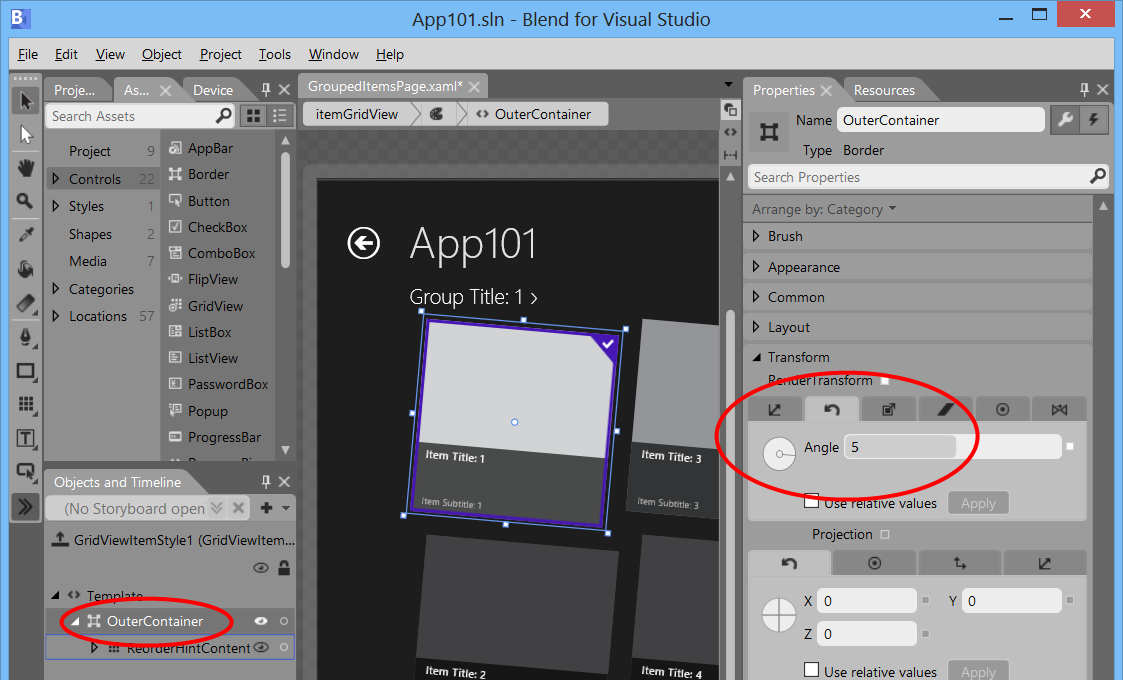The width and height of the screenshot is (1123, 680).
Task: Select the Gradient tool
Action: click(26, 303)
